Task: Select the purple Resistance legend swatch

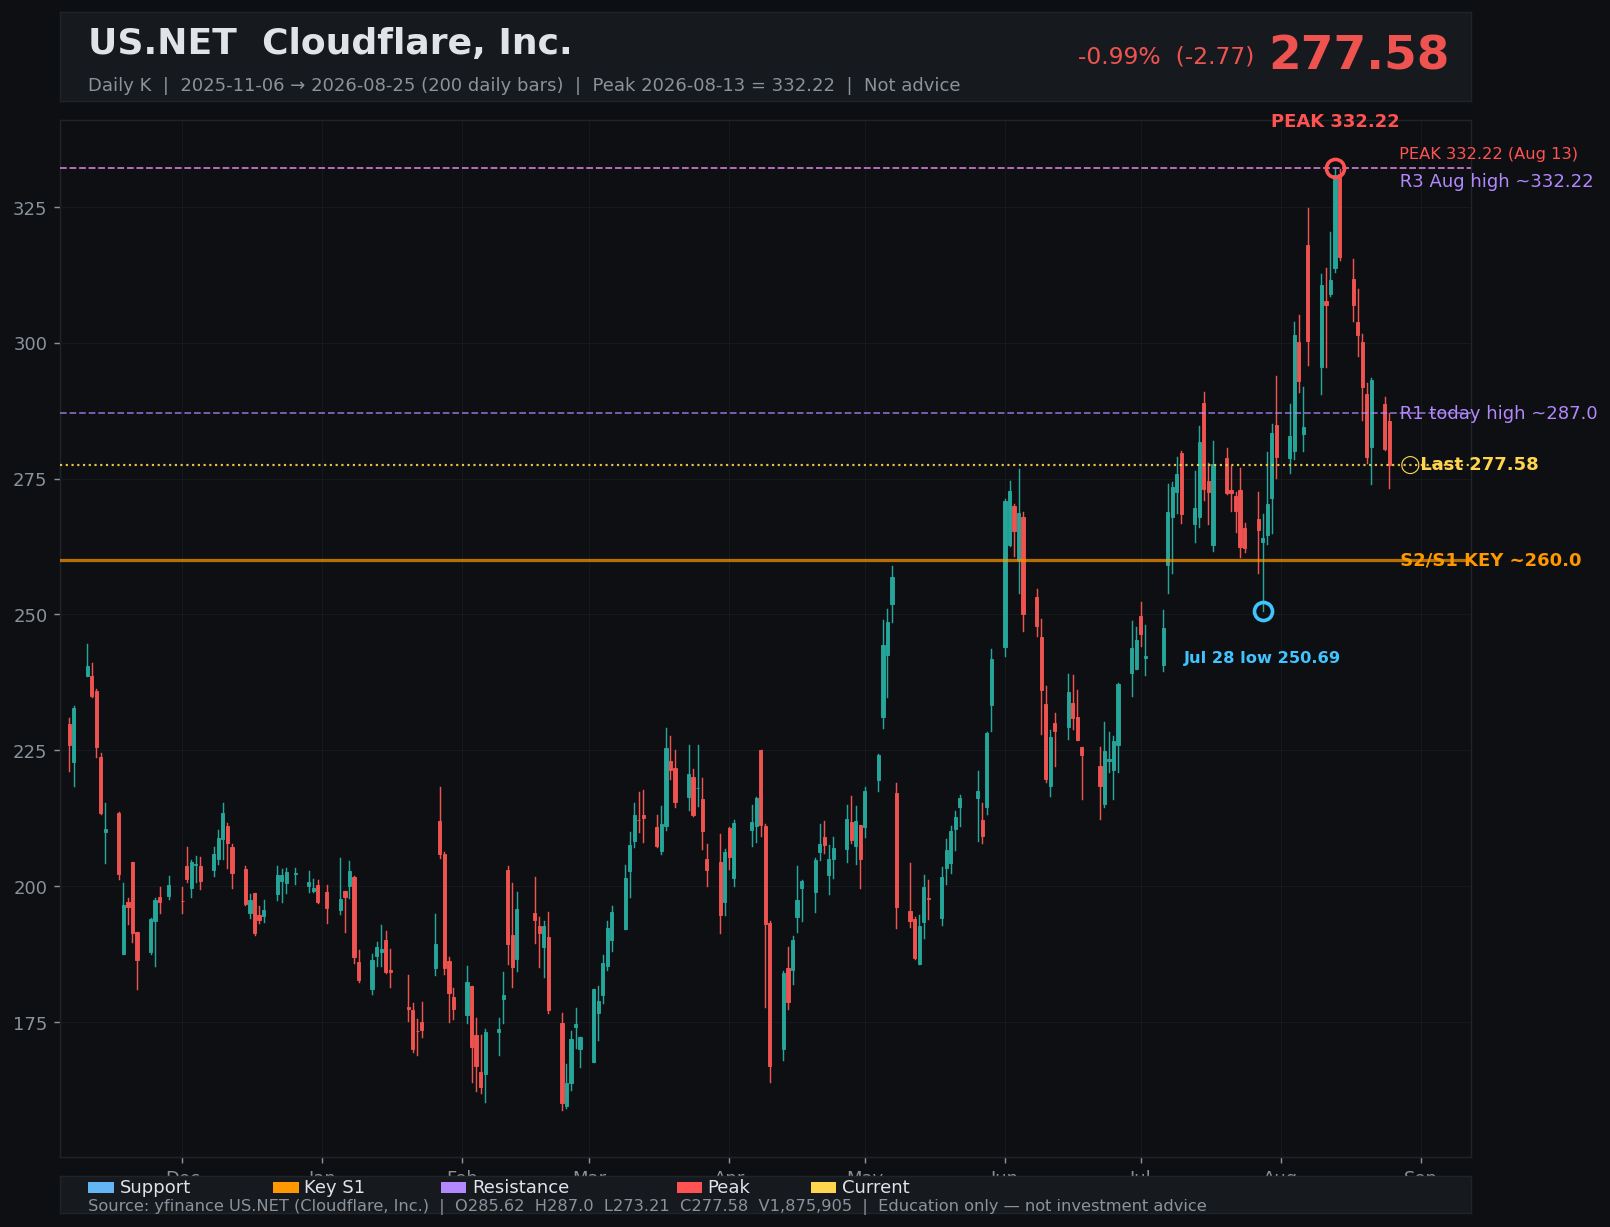Action: tap(454, 1187)
